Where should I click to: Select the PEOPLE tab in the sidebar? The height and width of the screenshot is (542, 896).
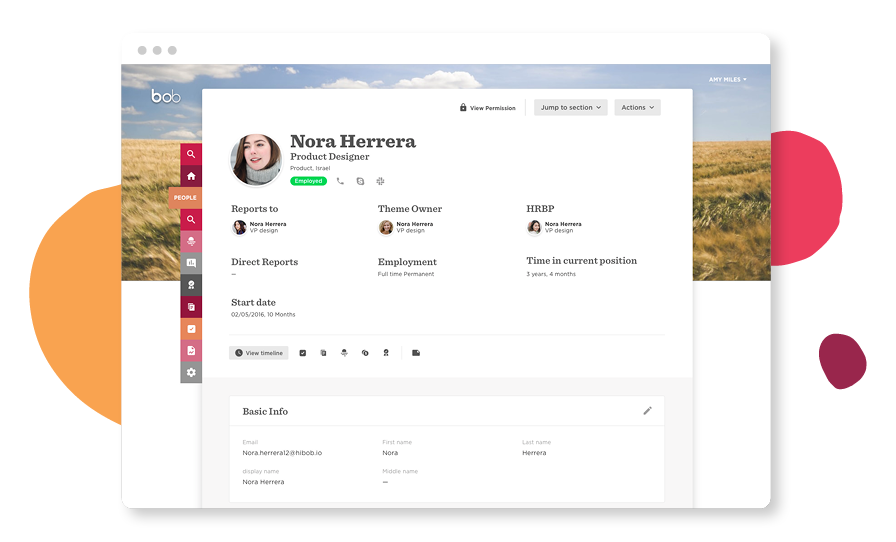(x=186, y=198)
